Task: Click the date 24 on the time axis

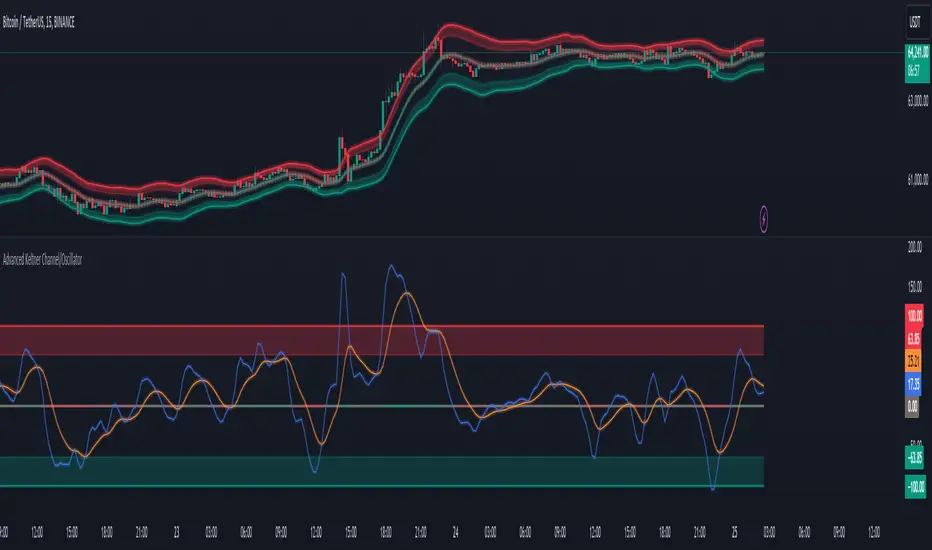Action: click(x=455, y=532)
